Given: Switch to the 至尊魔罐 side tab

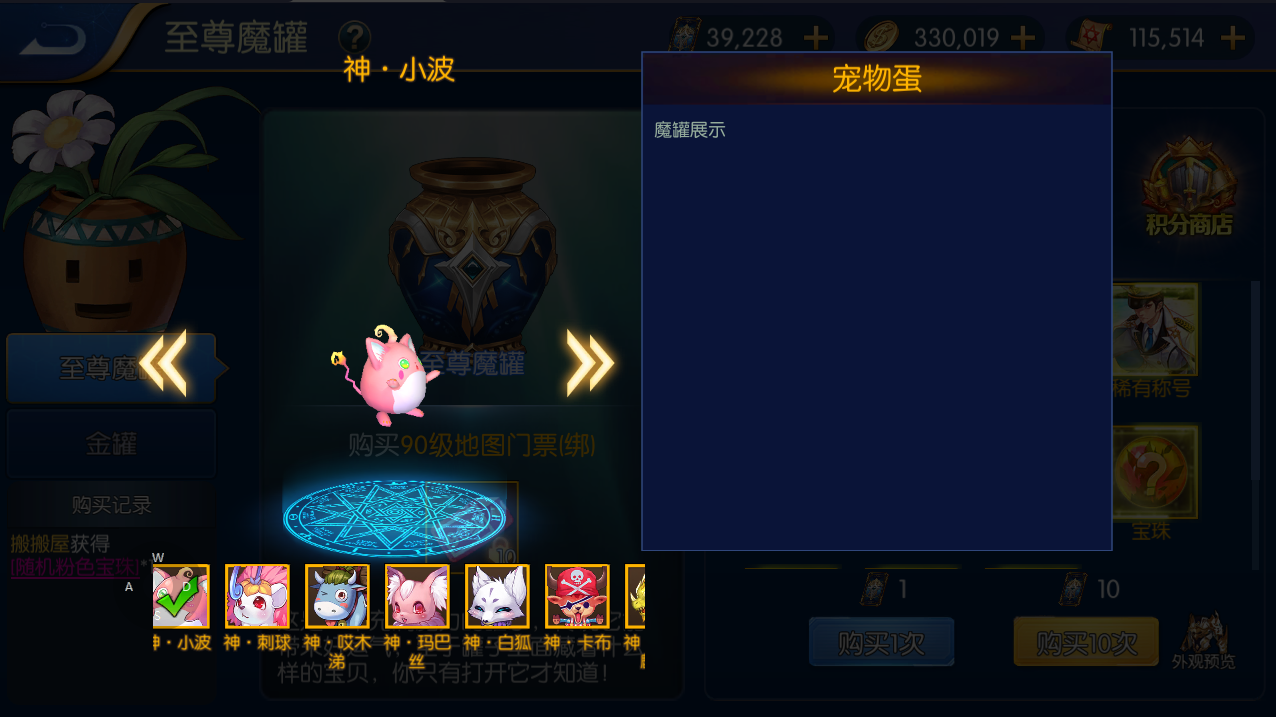Looking at the screenshot, I should tap(111, 368).
